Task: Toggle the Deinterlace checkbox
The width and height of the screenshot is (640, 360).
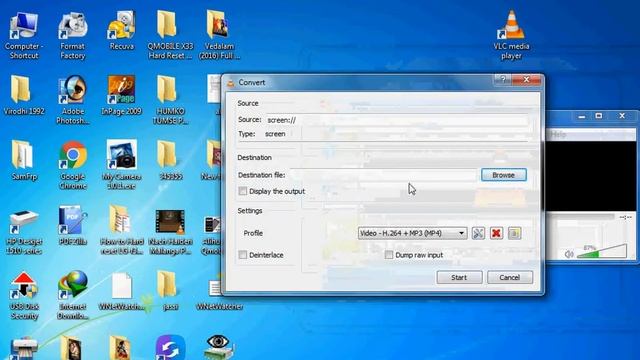Action: point(243,255)
